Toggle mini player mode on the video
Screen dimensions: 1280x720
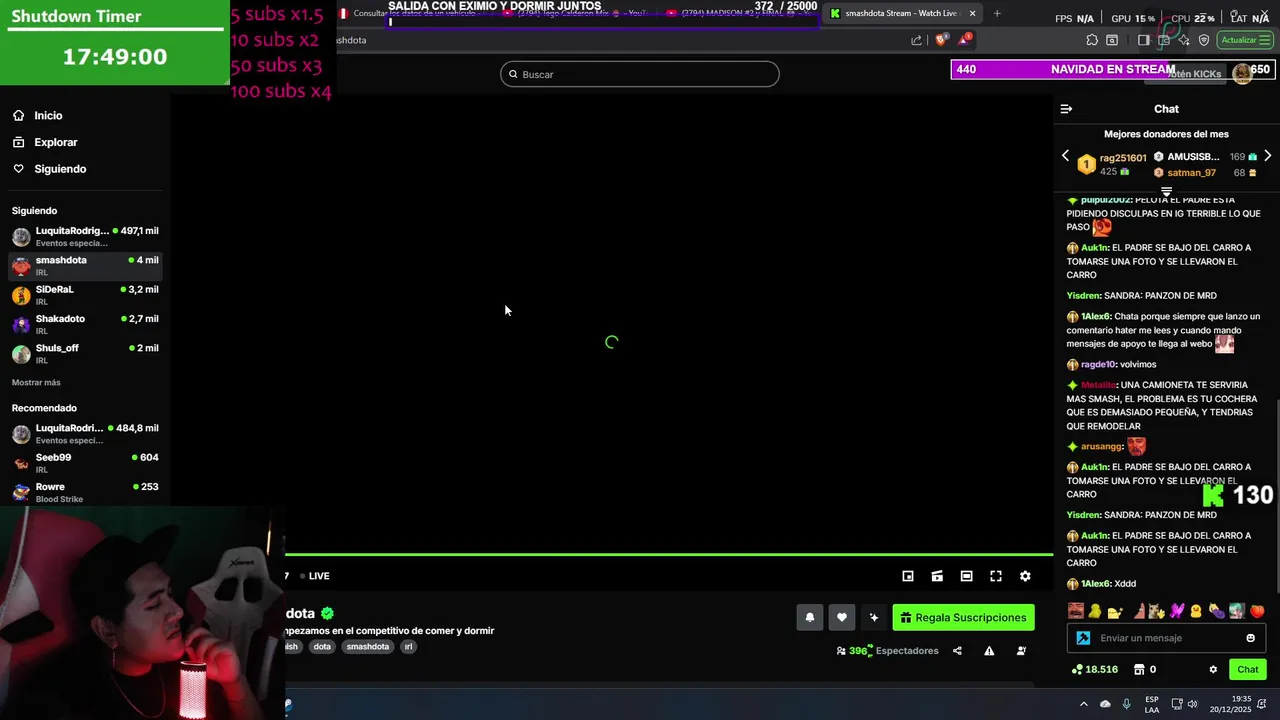[908, 576]
